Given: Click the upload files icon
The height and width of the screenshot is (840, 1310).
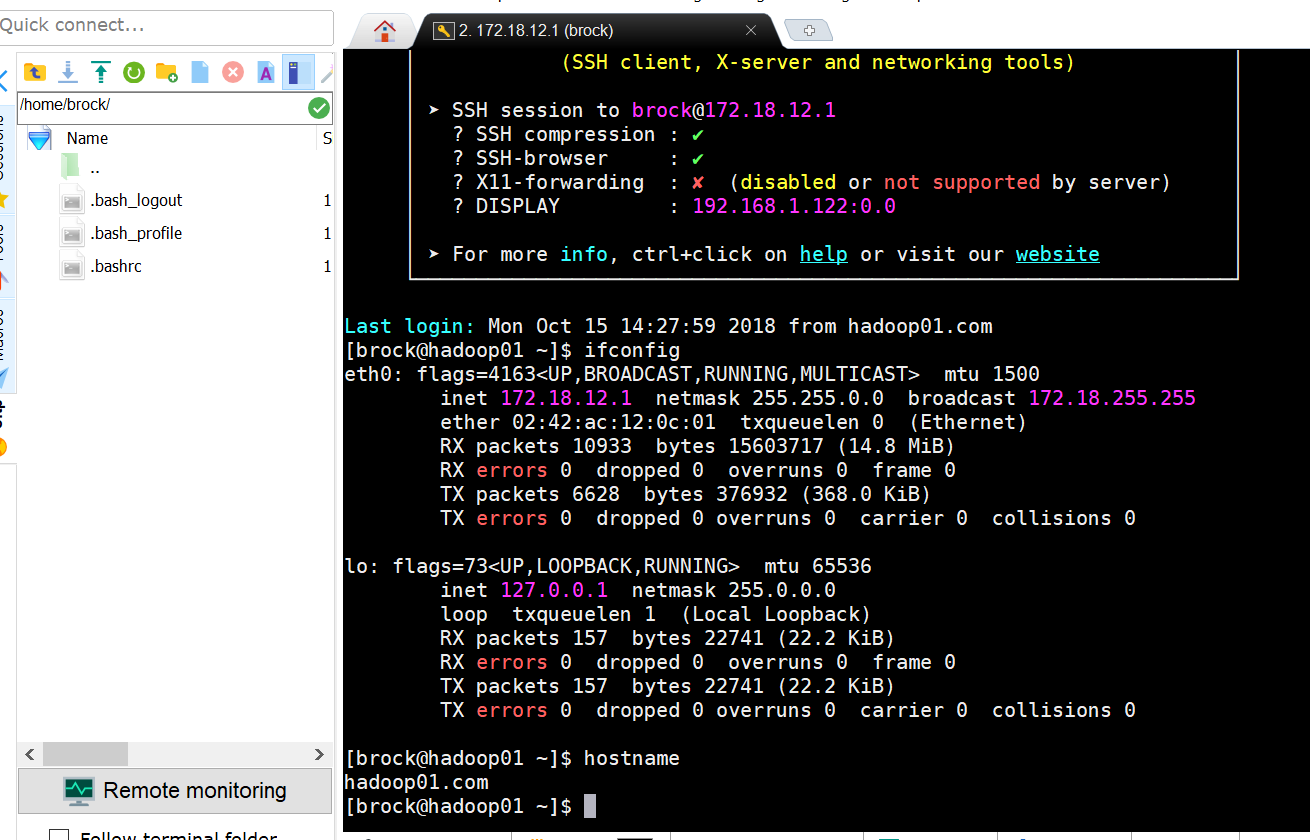Looking at the screenshot, I should pos(101,72).
